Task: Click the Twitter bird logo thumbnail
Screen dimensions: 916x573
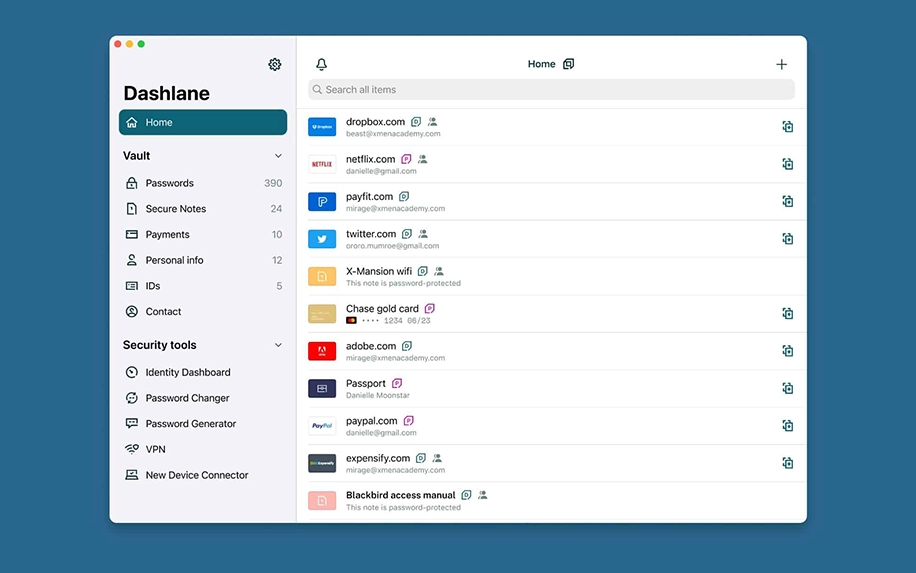Action: (322, 239)
